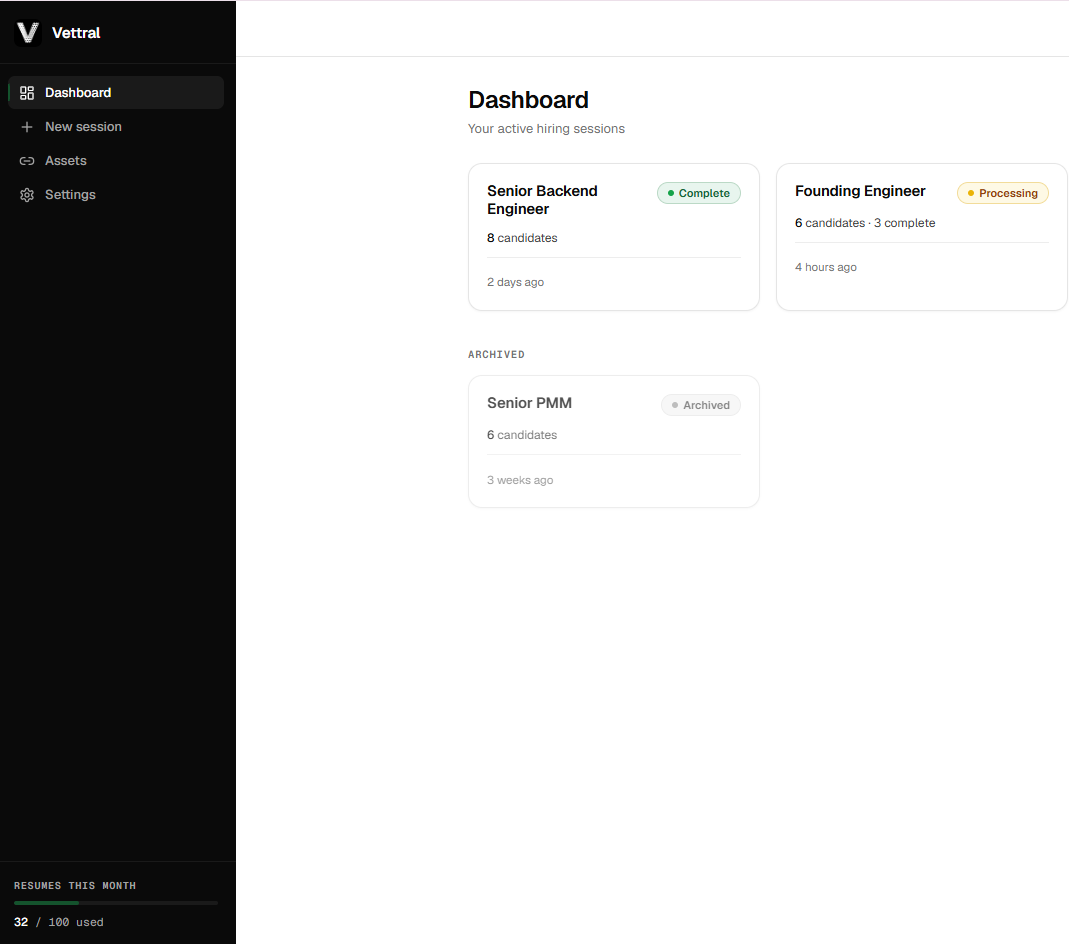The height and width of the screenshot is (944, 1069).
Task: Click the yellow Processing status badge
Action: click(x=1002, y=193)
